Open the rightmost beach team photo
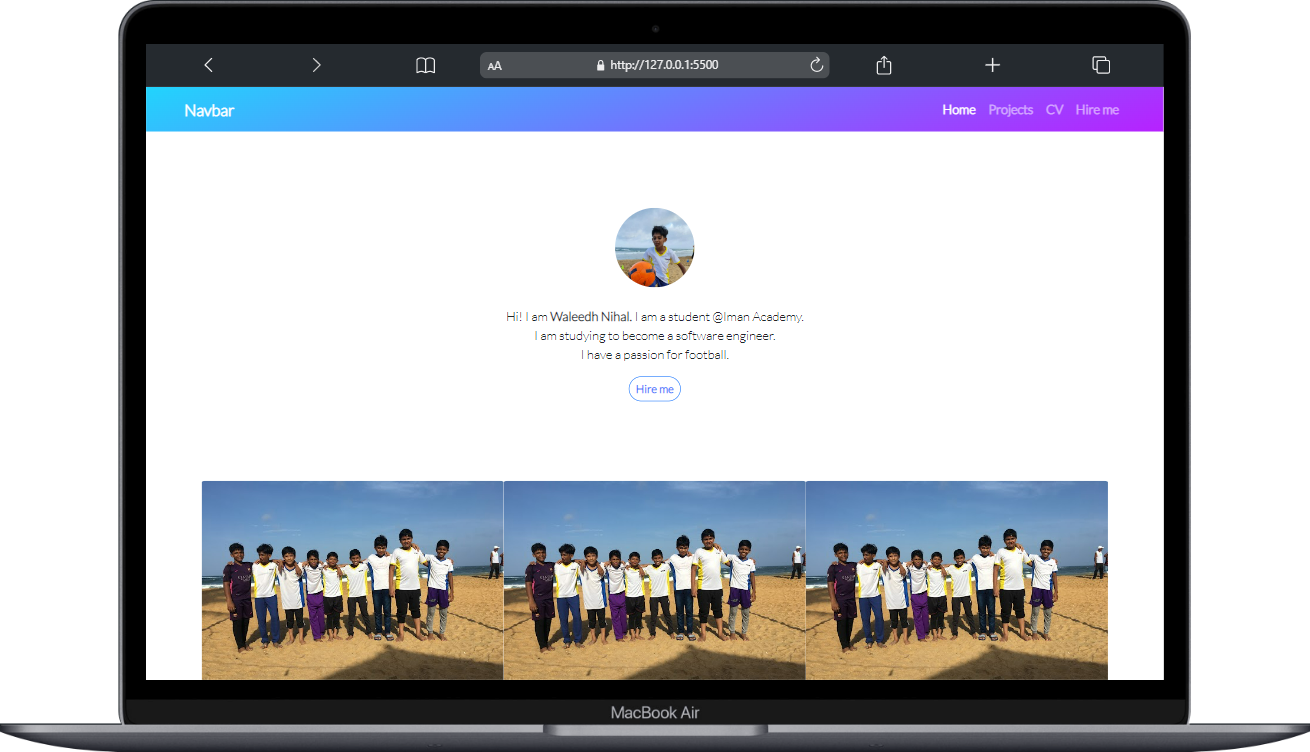Viewport: 1310px width, 752px height. tap(956, 580)
